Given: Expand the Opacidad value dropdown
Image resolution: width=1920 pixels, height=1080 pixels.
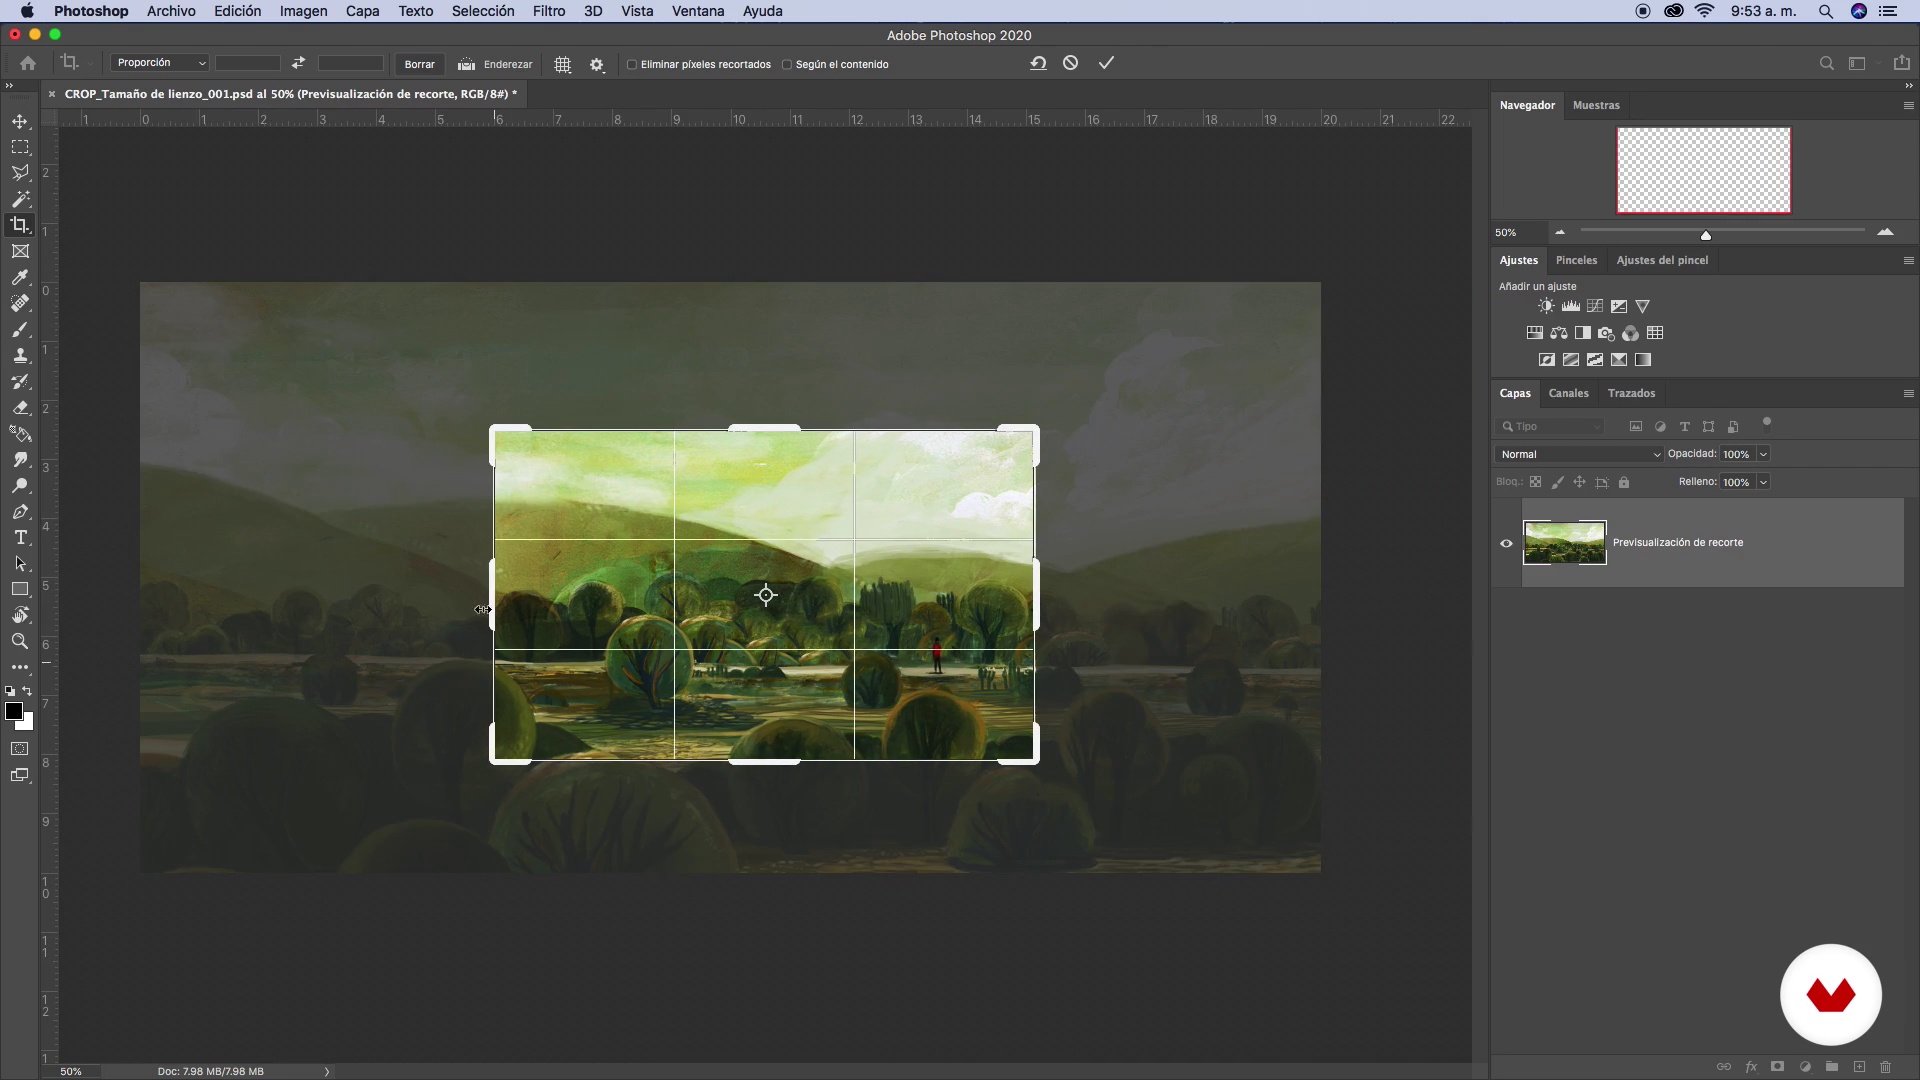Looking at the screenshot, I should (1763, 454).
